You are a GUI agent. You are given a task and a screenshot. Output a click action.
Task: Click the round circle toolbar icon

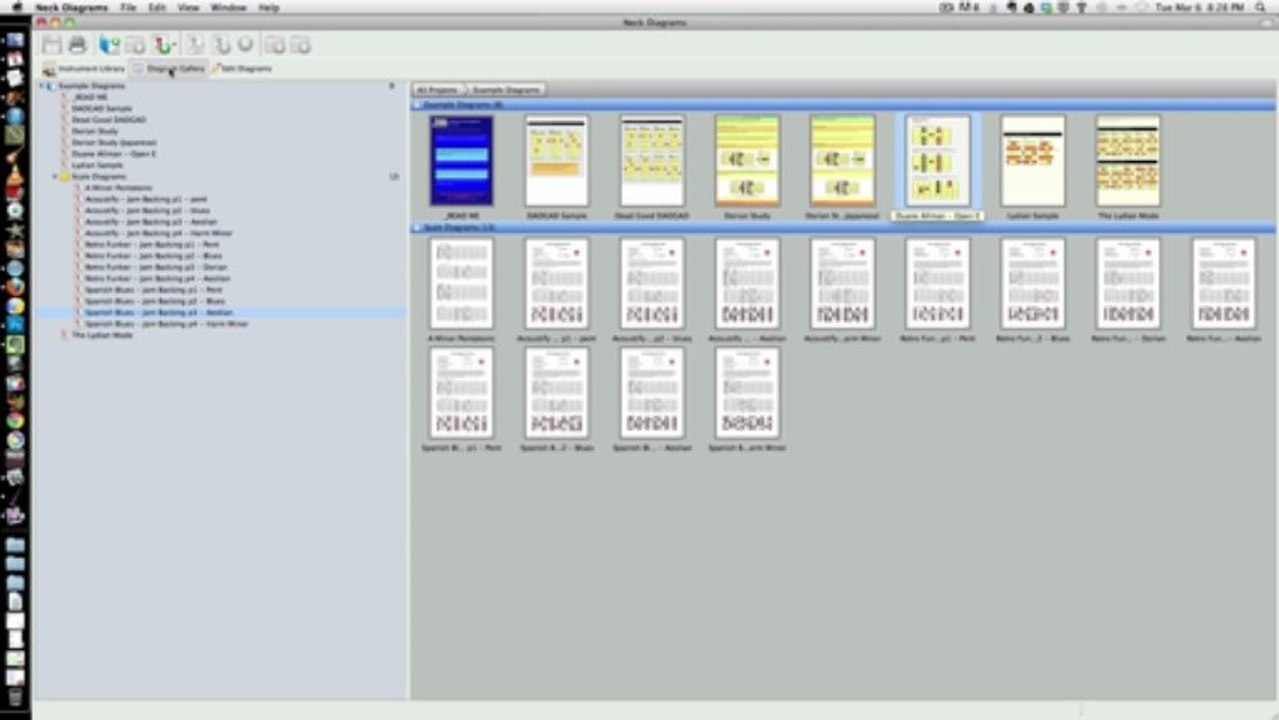click(x=246, y=45)
